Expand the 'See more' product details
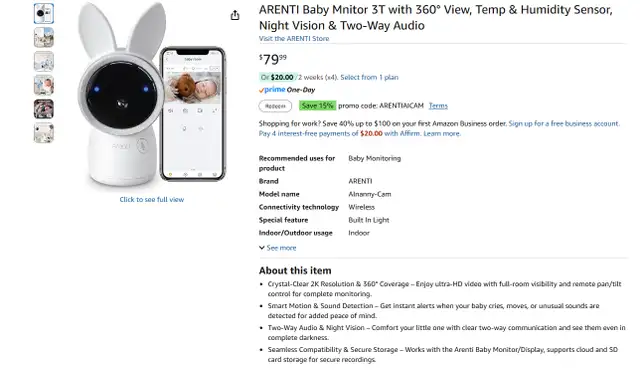The height and width of the screenshot is (372, 640). click(x=281, y=248)
